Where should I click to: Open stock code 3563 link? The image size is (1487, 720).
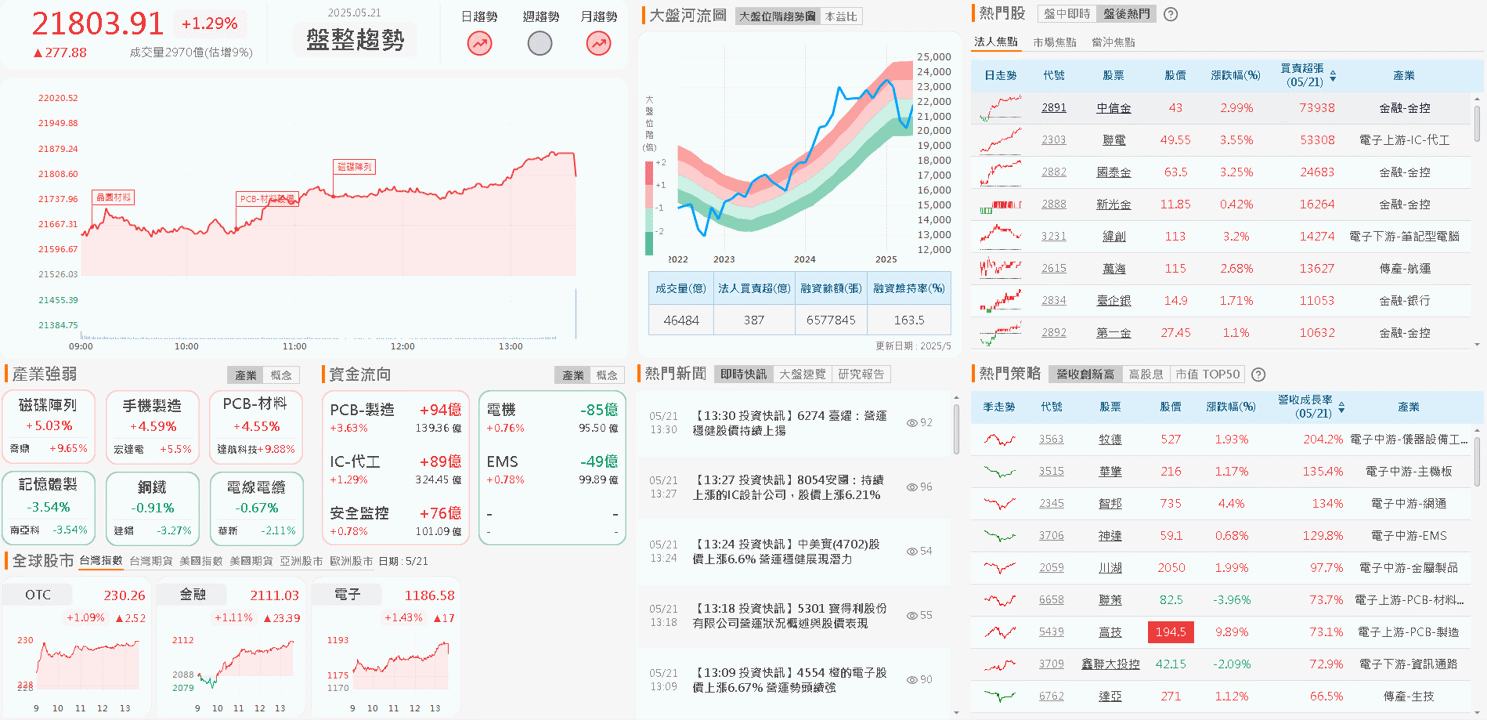(1051, 439)
